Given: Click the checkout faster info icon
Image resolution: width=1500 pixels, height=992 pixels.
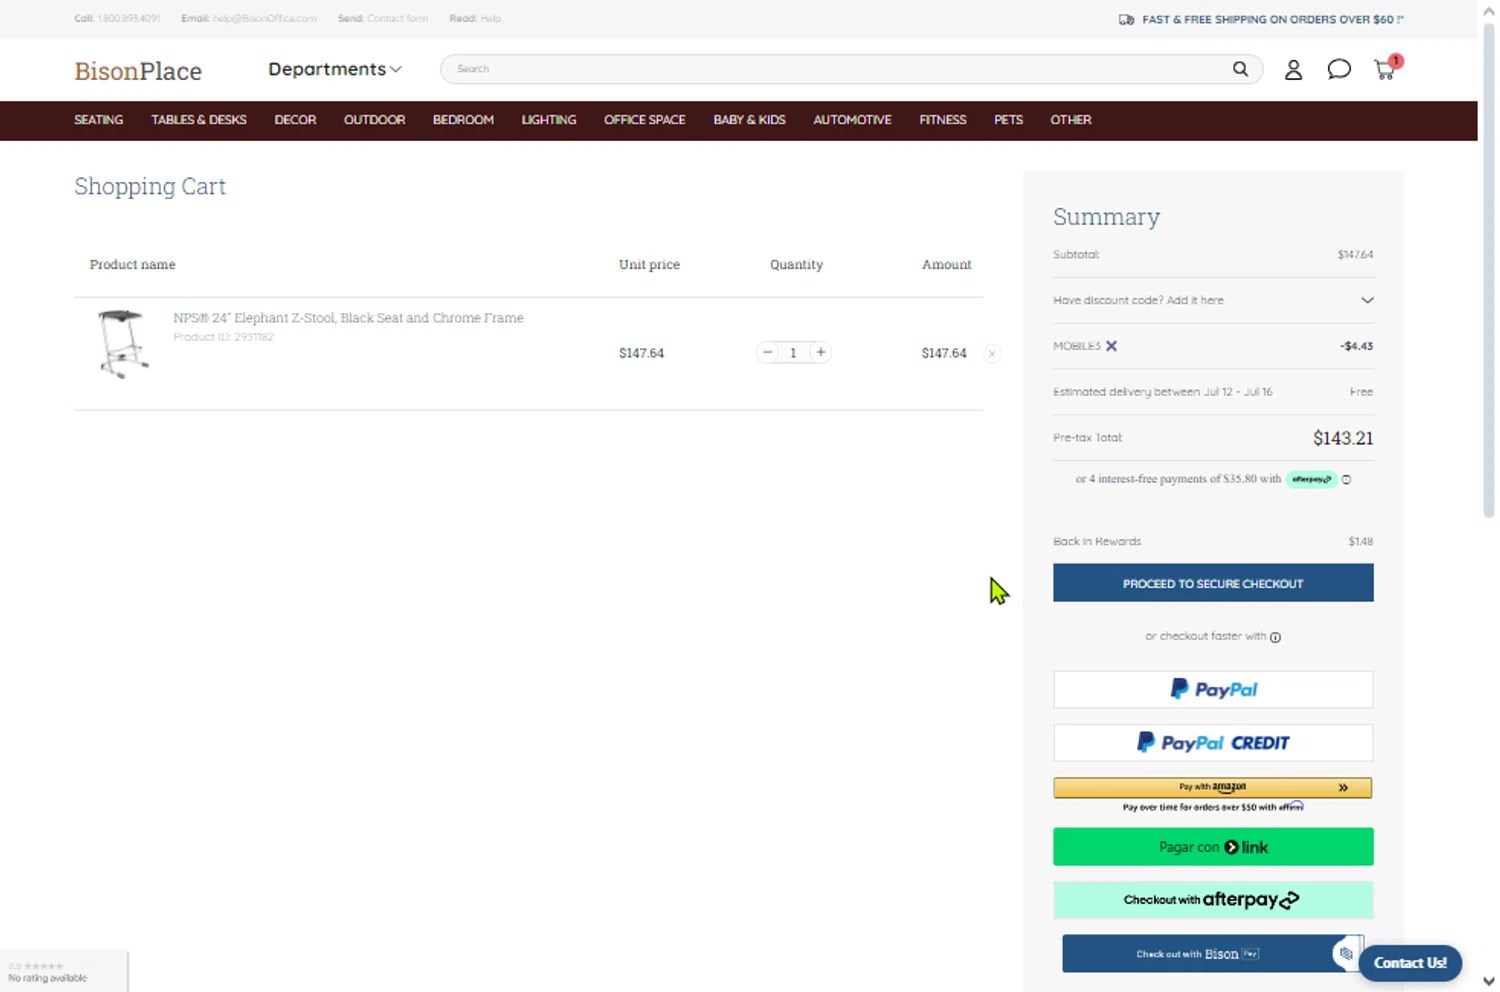Looking at the screenshot, I should pyautogui.click(x=1275, y=637).
